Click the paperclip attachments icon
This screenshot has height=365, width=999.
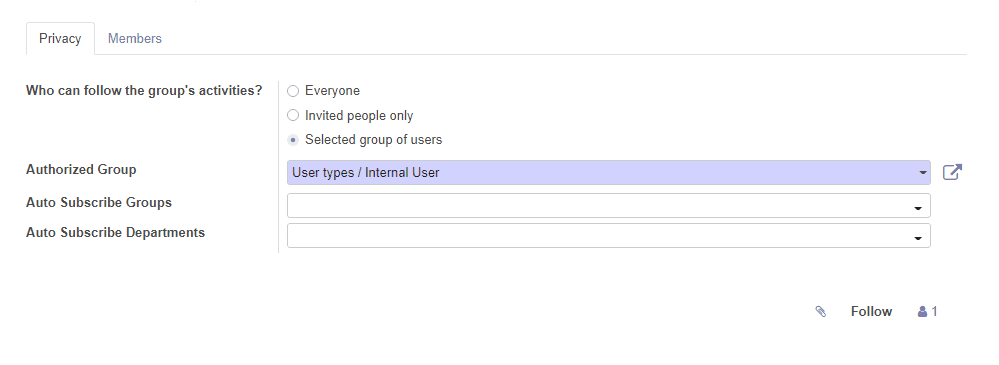821,311
